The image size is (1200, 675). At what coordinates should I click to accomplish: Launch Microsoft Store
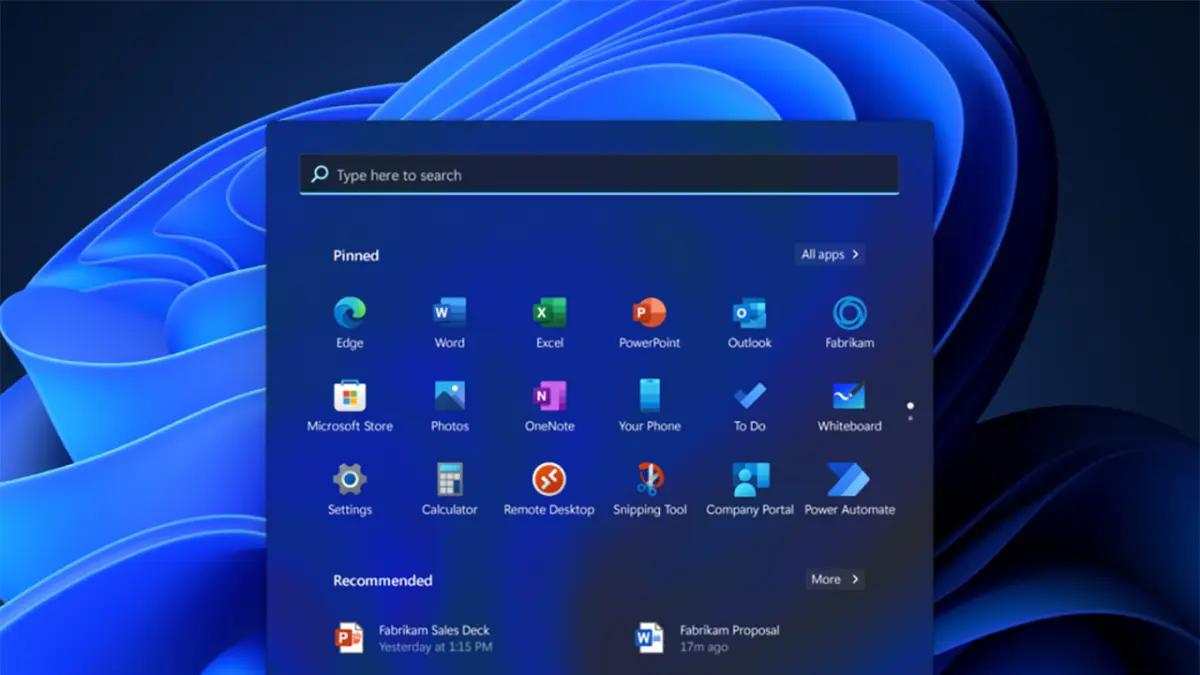coord(349,397)
